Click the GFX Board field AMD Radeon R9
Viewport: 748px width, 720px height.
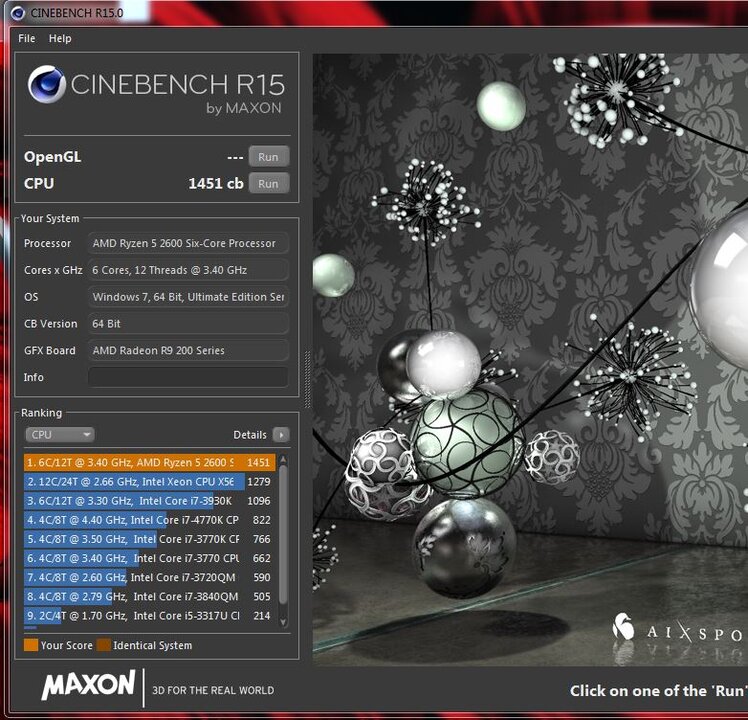point(188,350)
